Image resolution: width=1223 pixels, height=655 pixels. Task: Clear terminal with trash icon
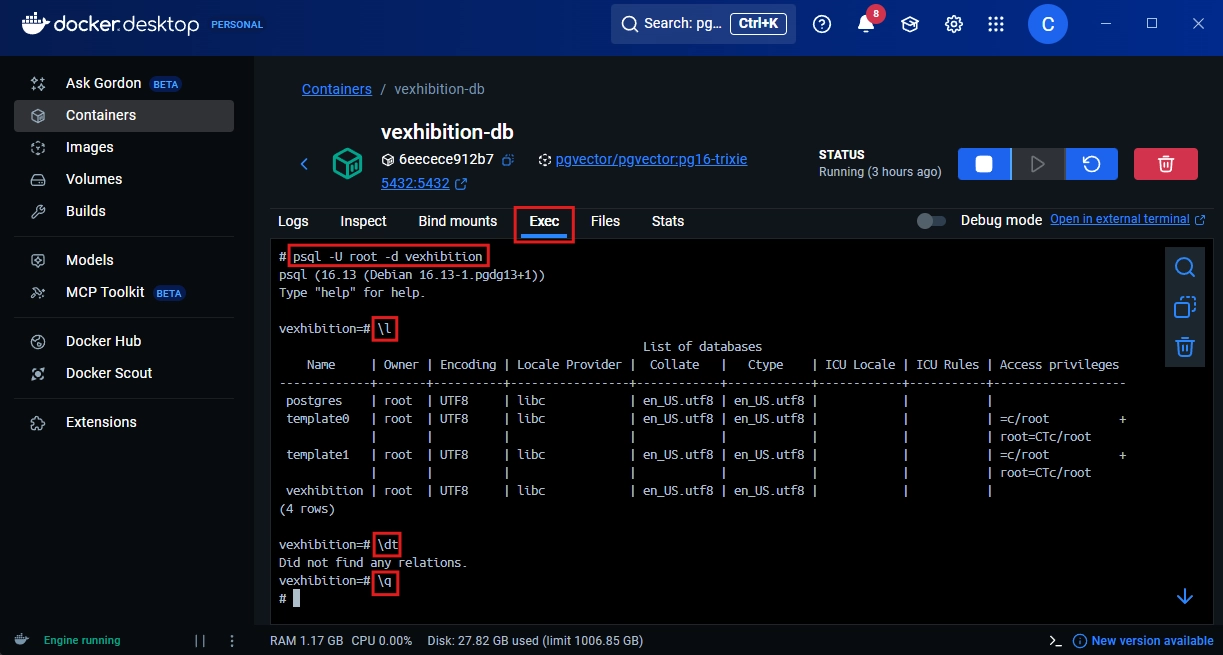click(x=1185, y=347)
